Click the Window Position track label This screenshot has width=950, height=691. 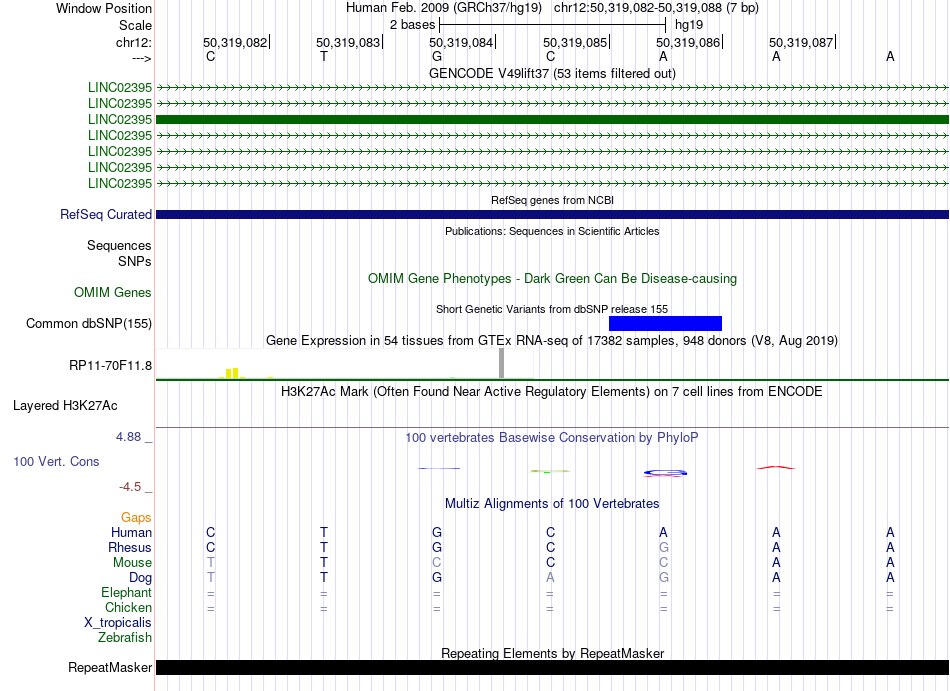[104, 8]
